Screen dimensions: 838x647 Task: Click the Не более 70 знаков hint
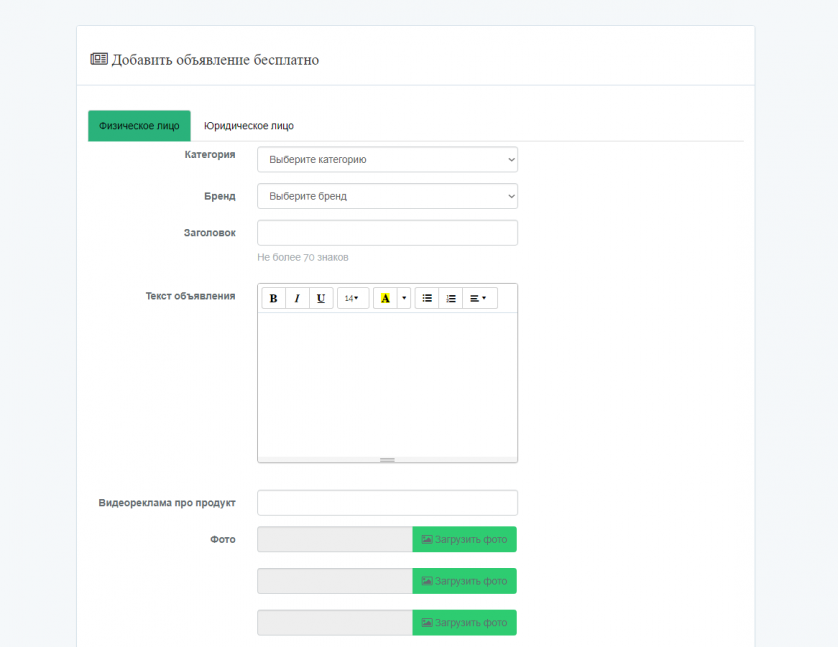click(302, 258)
